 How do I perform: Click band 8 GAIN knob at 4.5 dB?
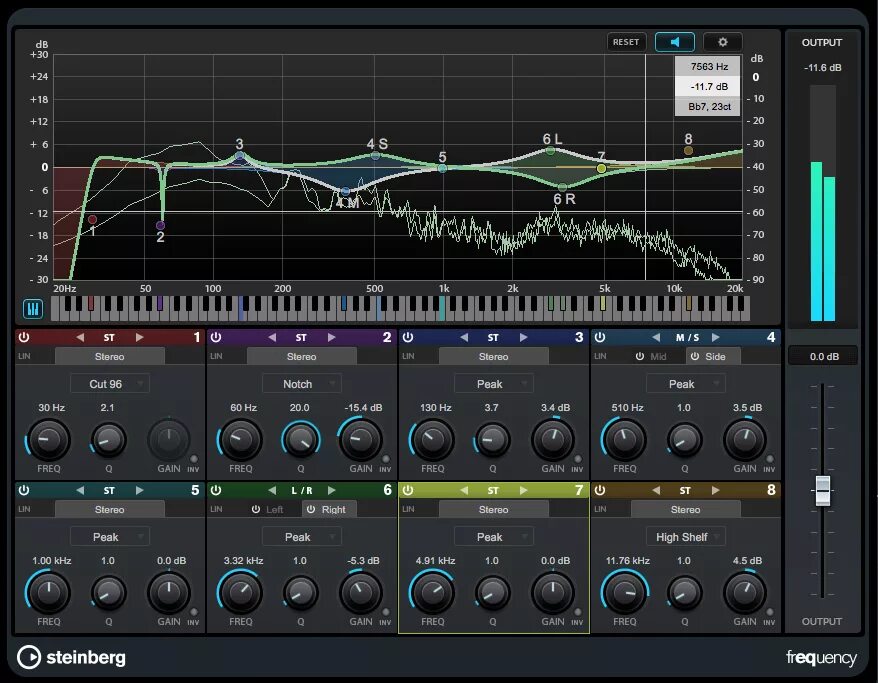(x=745, y=592)
